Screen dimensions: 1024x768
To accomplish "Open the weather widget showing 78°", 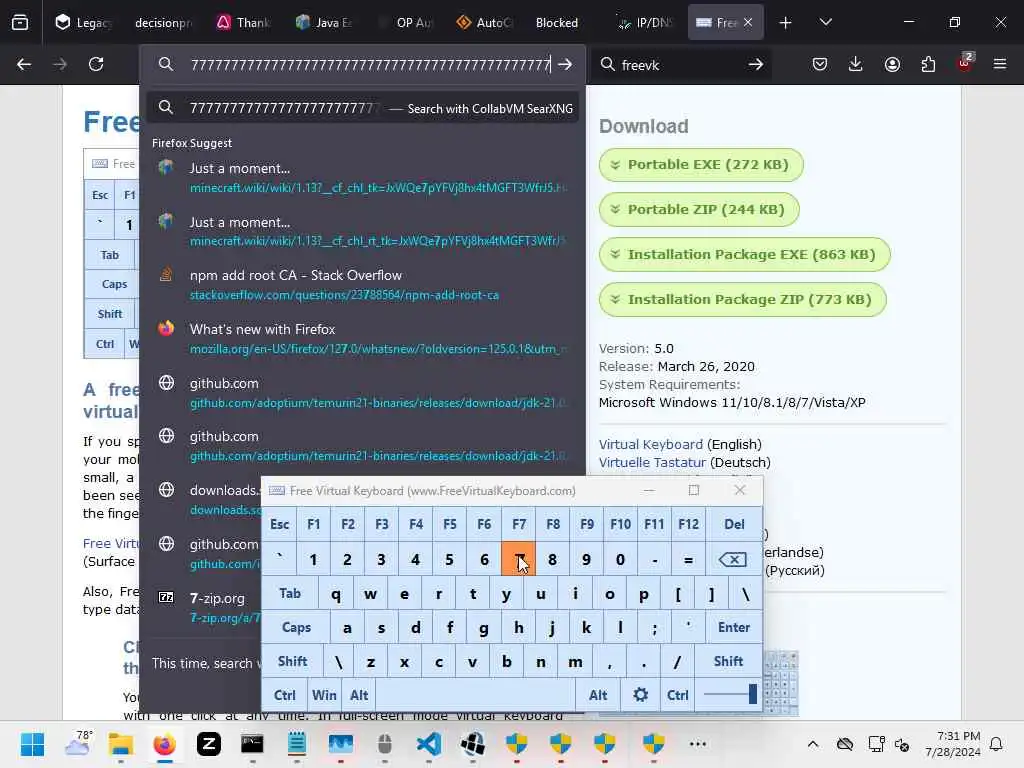I will click(x=78, y=744).
